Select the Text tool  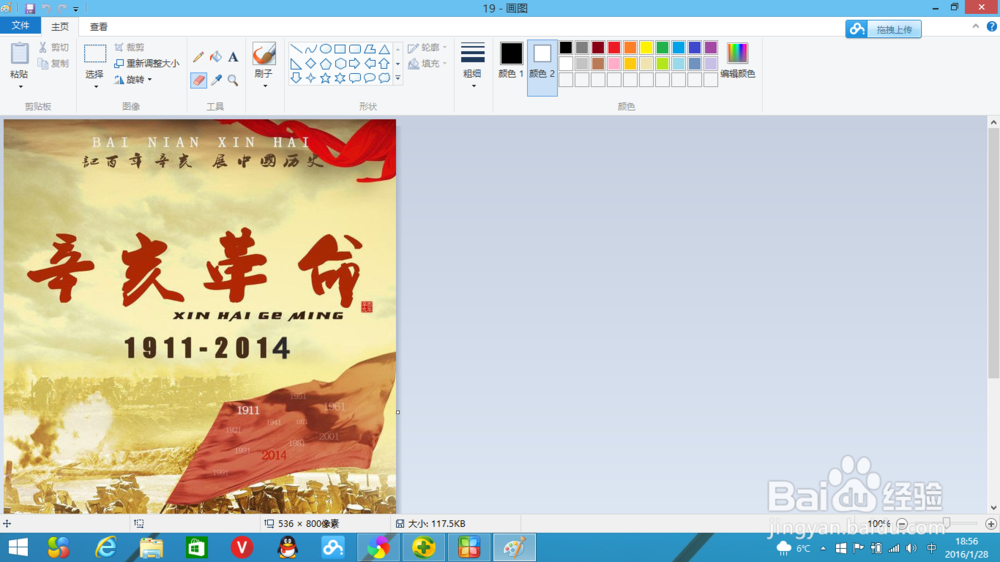233,57
